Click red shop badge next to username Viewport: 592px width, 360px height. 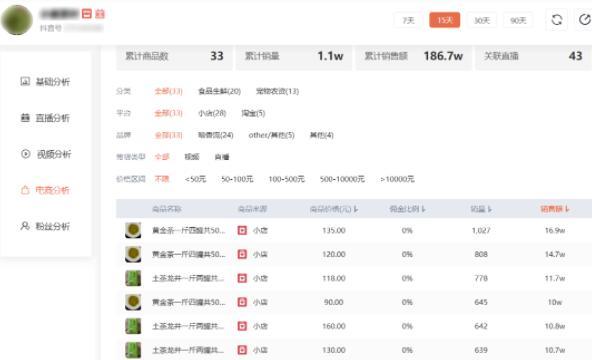(87, 14)
